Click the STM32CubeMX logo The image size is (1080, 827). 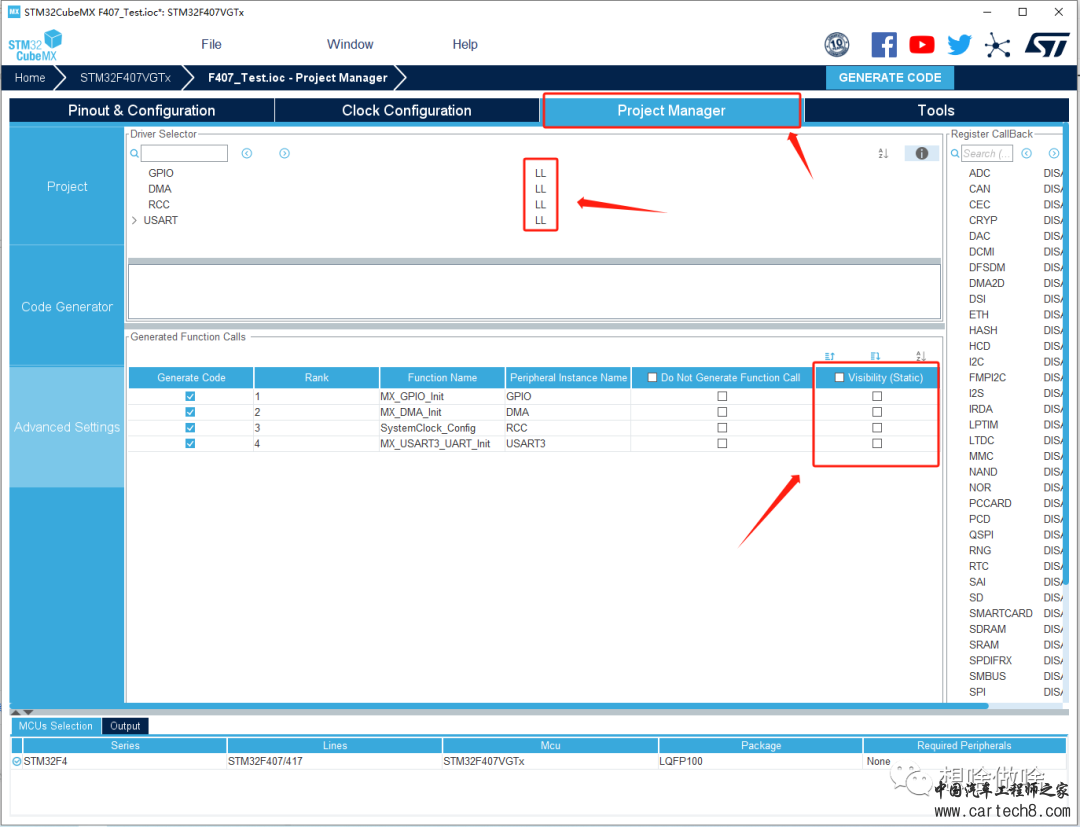point(34,45)
